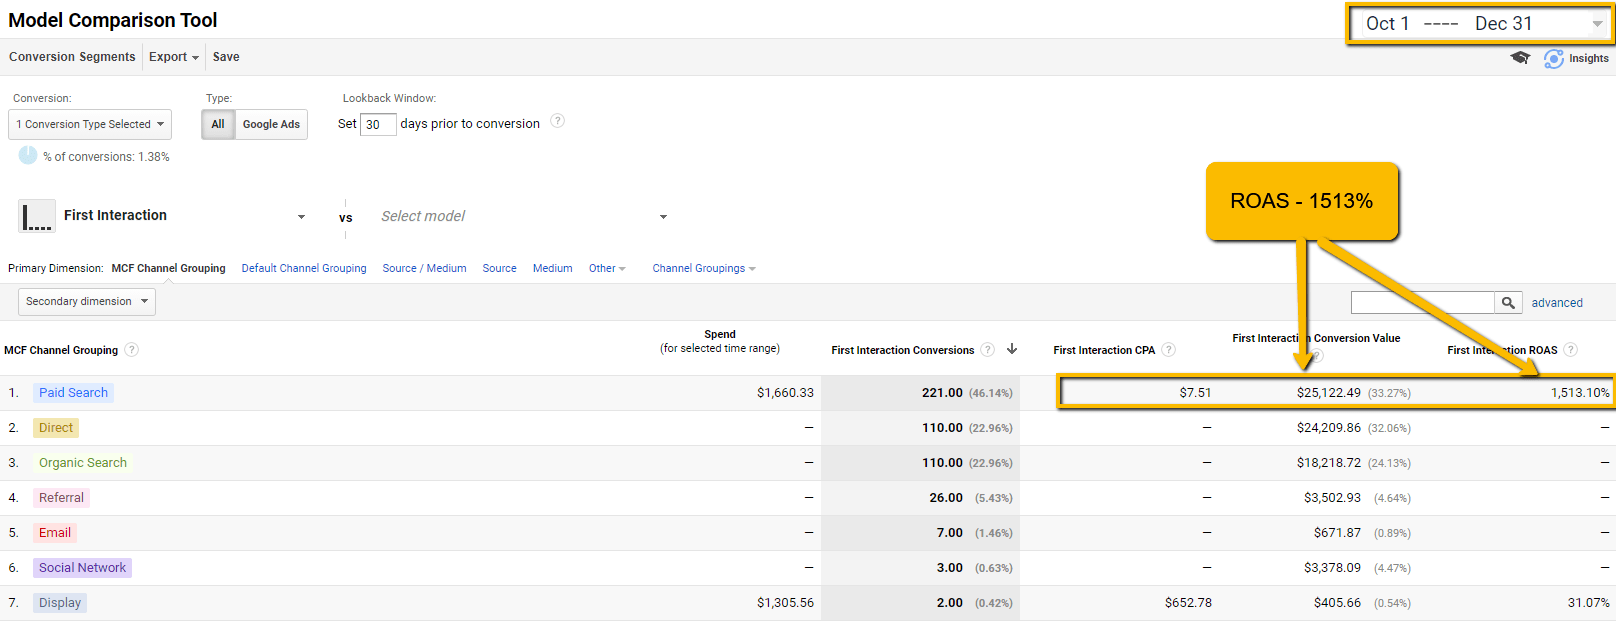
Task: Open the Referral channel
Action: [x=61, y=498]
